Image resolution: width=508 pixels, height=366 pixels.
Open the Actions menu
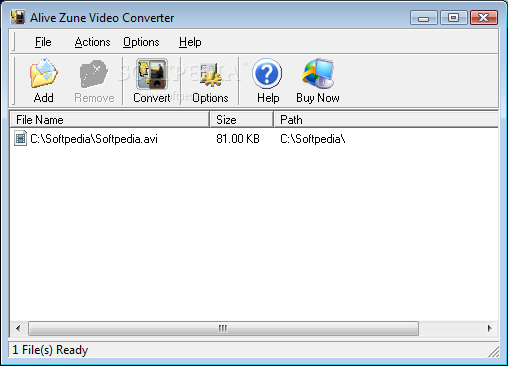tap(92, 42)
